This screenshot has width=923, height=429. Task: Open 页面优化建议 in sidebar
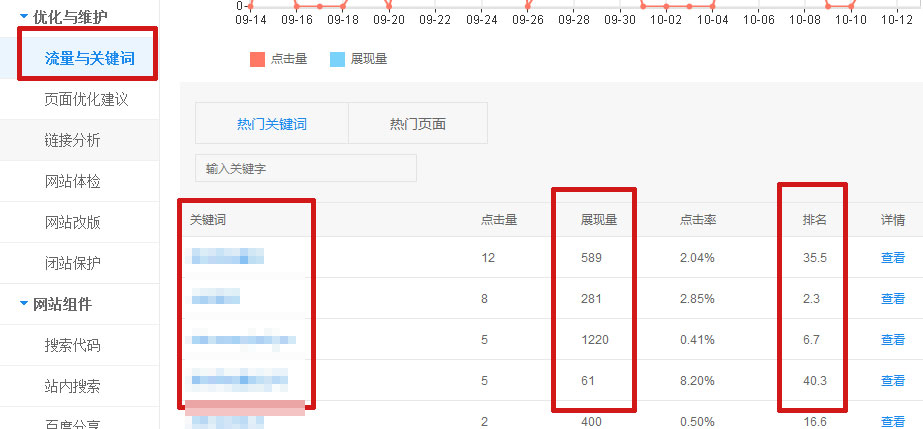(87, 99)
